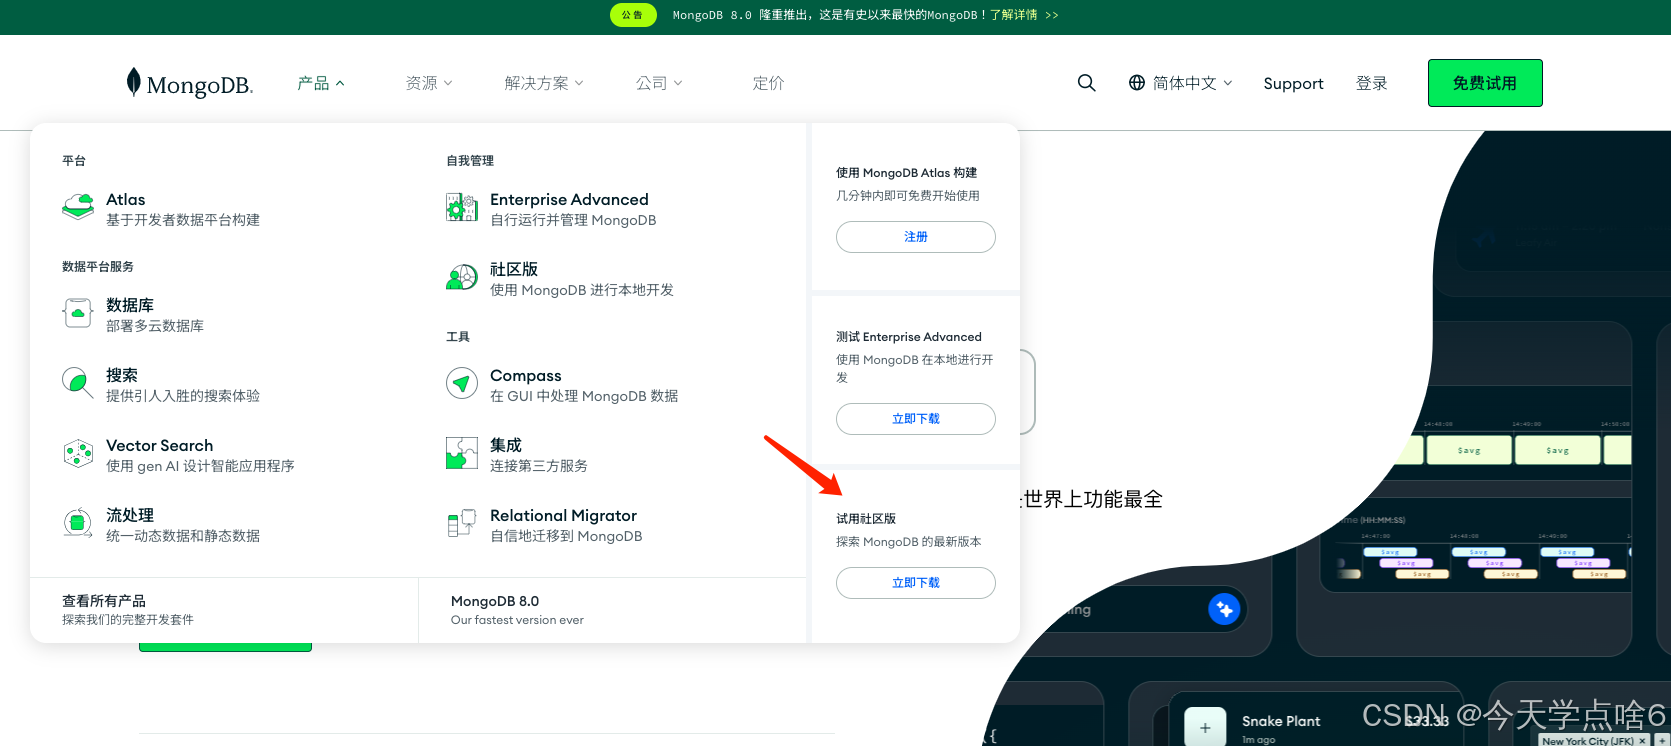Expand the 公司 menu
This screenshot has width=1671, height=746.
point(659,83)
